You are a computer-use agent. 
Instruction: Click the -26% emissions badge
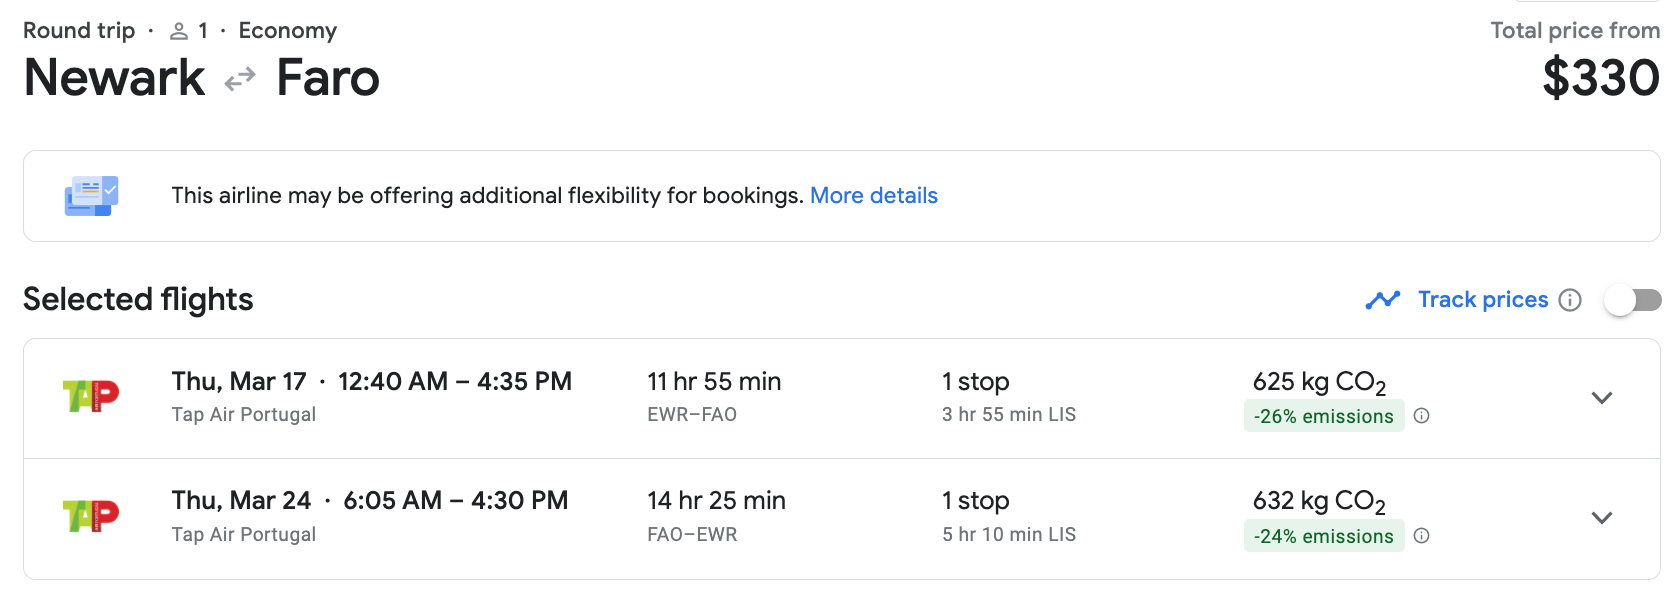click(x=1324, y=416)
